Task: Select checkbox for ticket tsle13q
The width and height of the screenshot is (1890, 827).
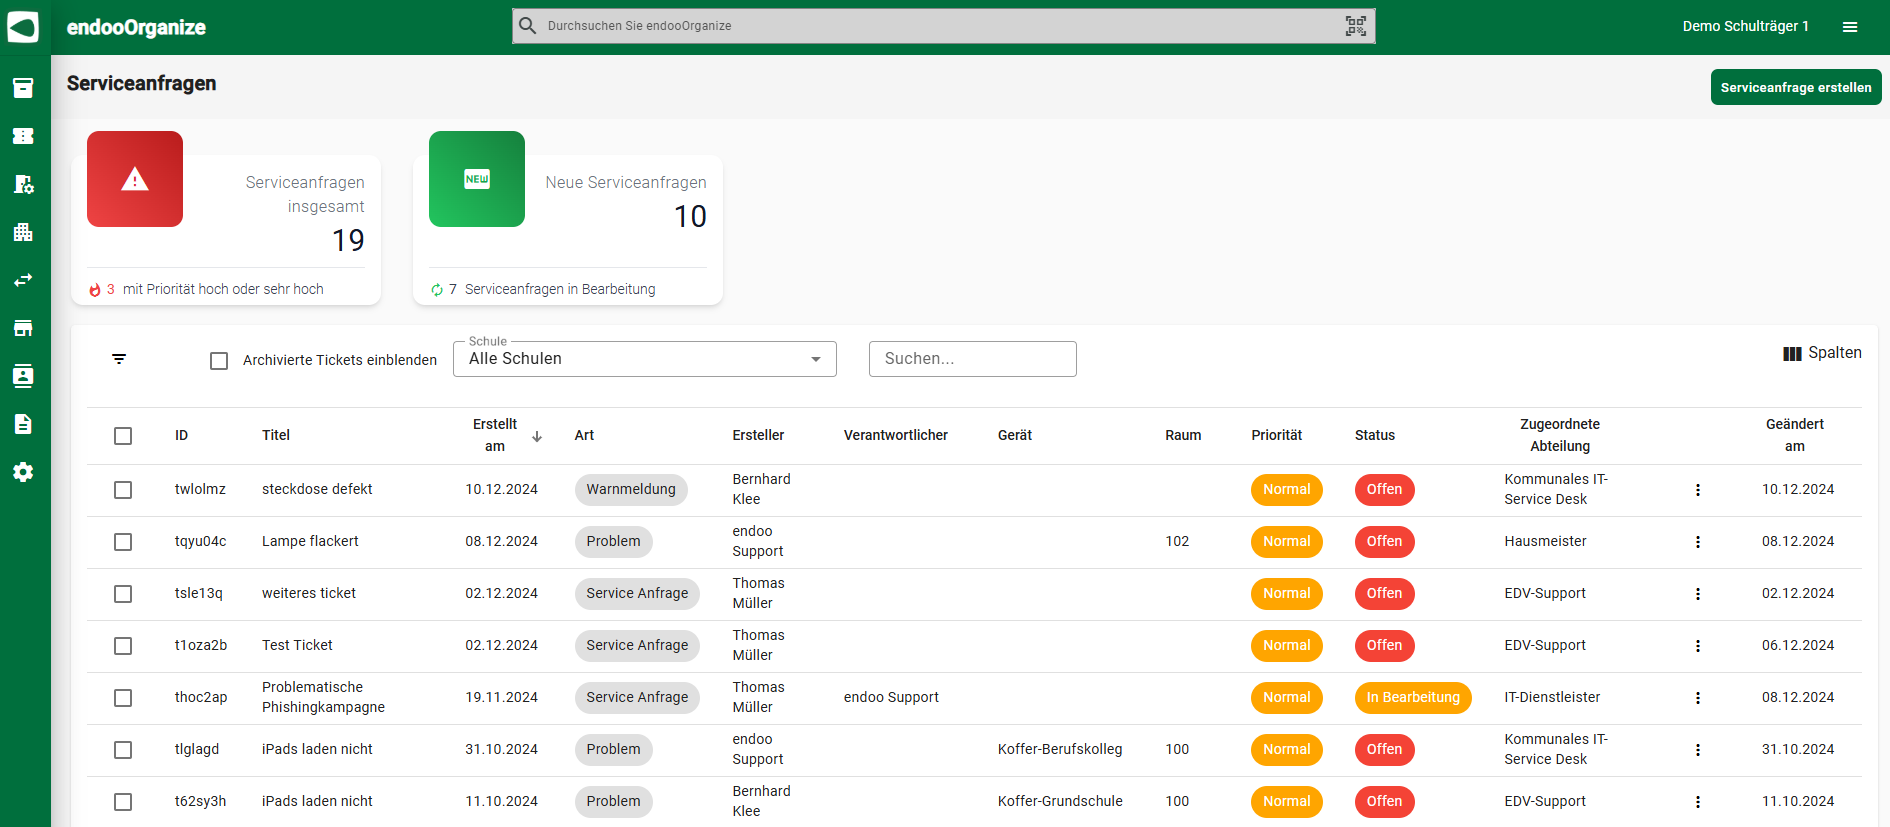Action: point(123,594)
